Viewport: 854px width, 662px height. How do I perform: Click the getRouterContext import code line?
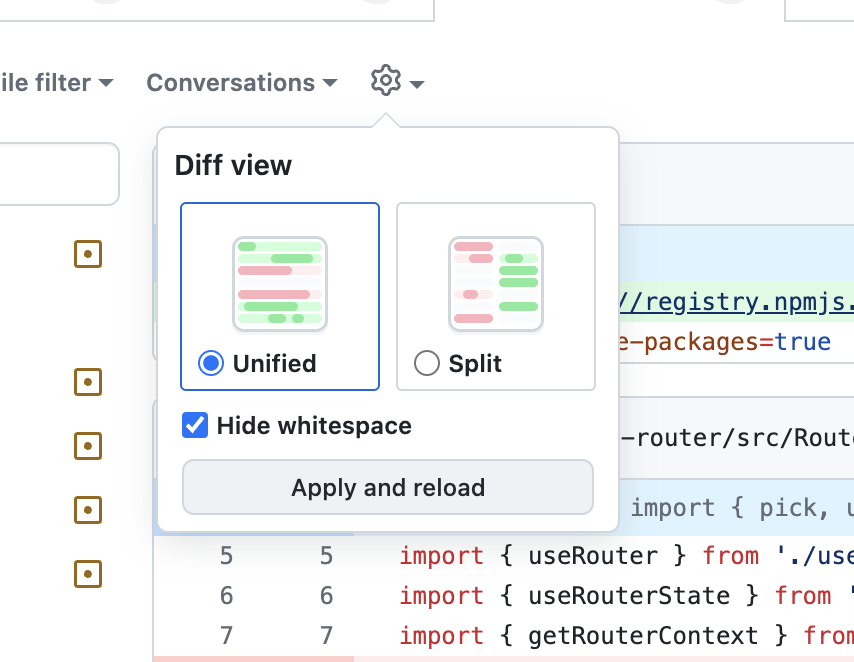pyautogui.click(x=626, y=636)
